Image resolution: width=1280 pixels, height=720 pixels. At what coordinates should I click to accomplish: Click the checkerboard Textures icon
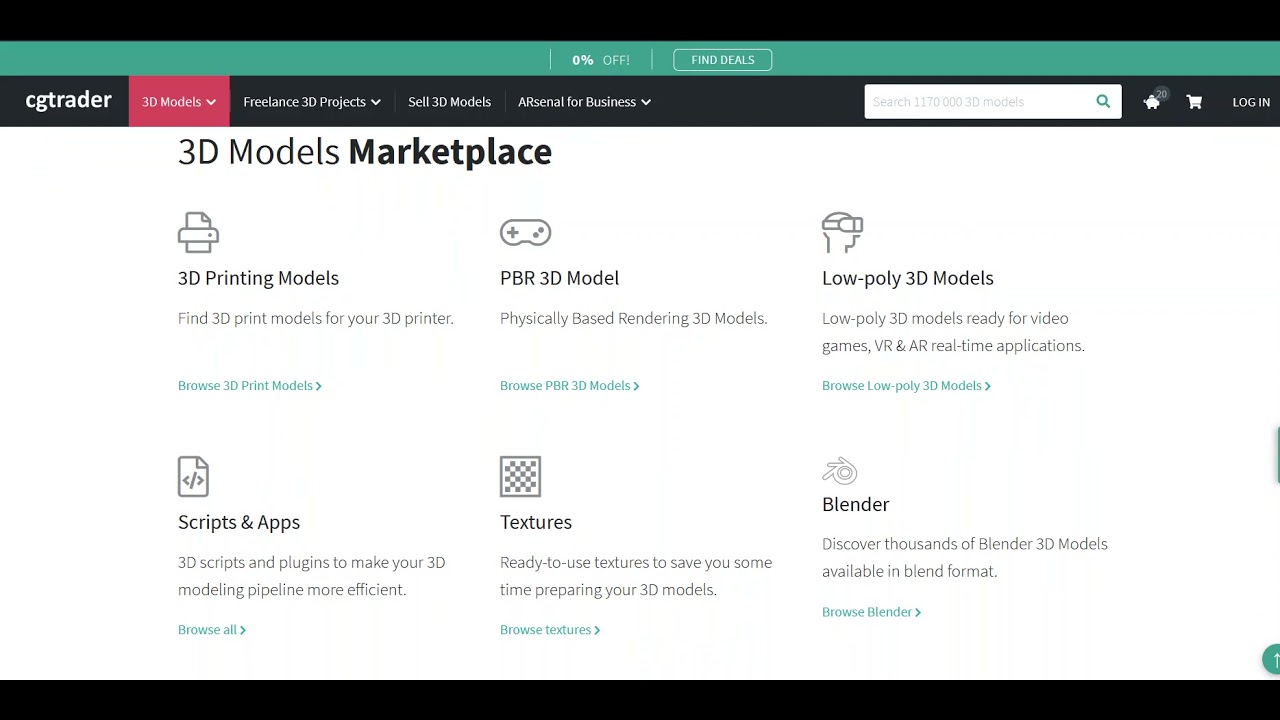point(520,476)
